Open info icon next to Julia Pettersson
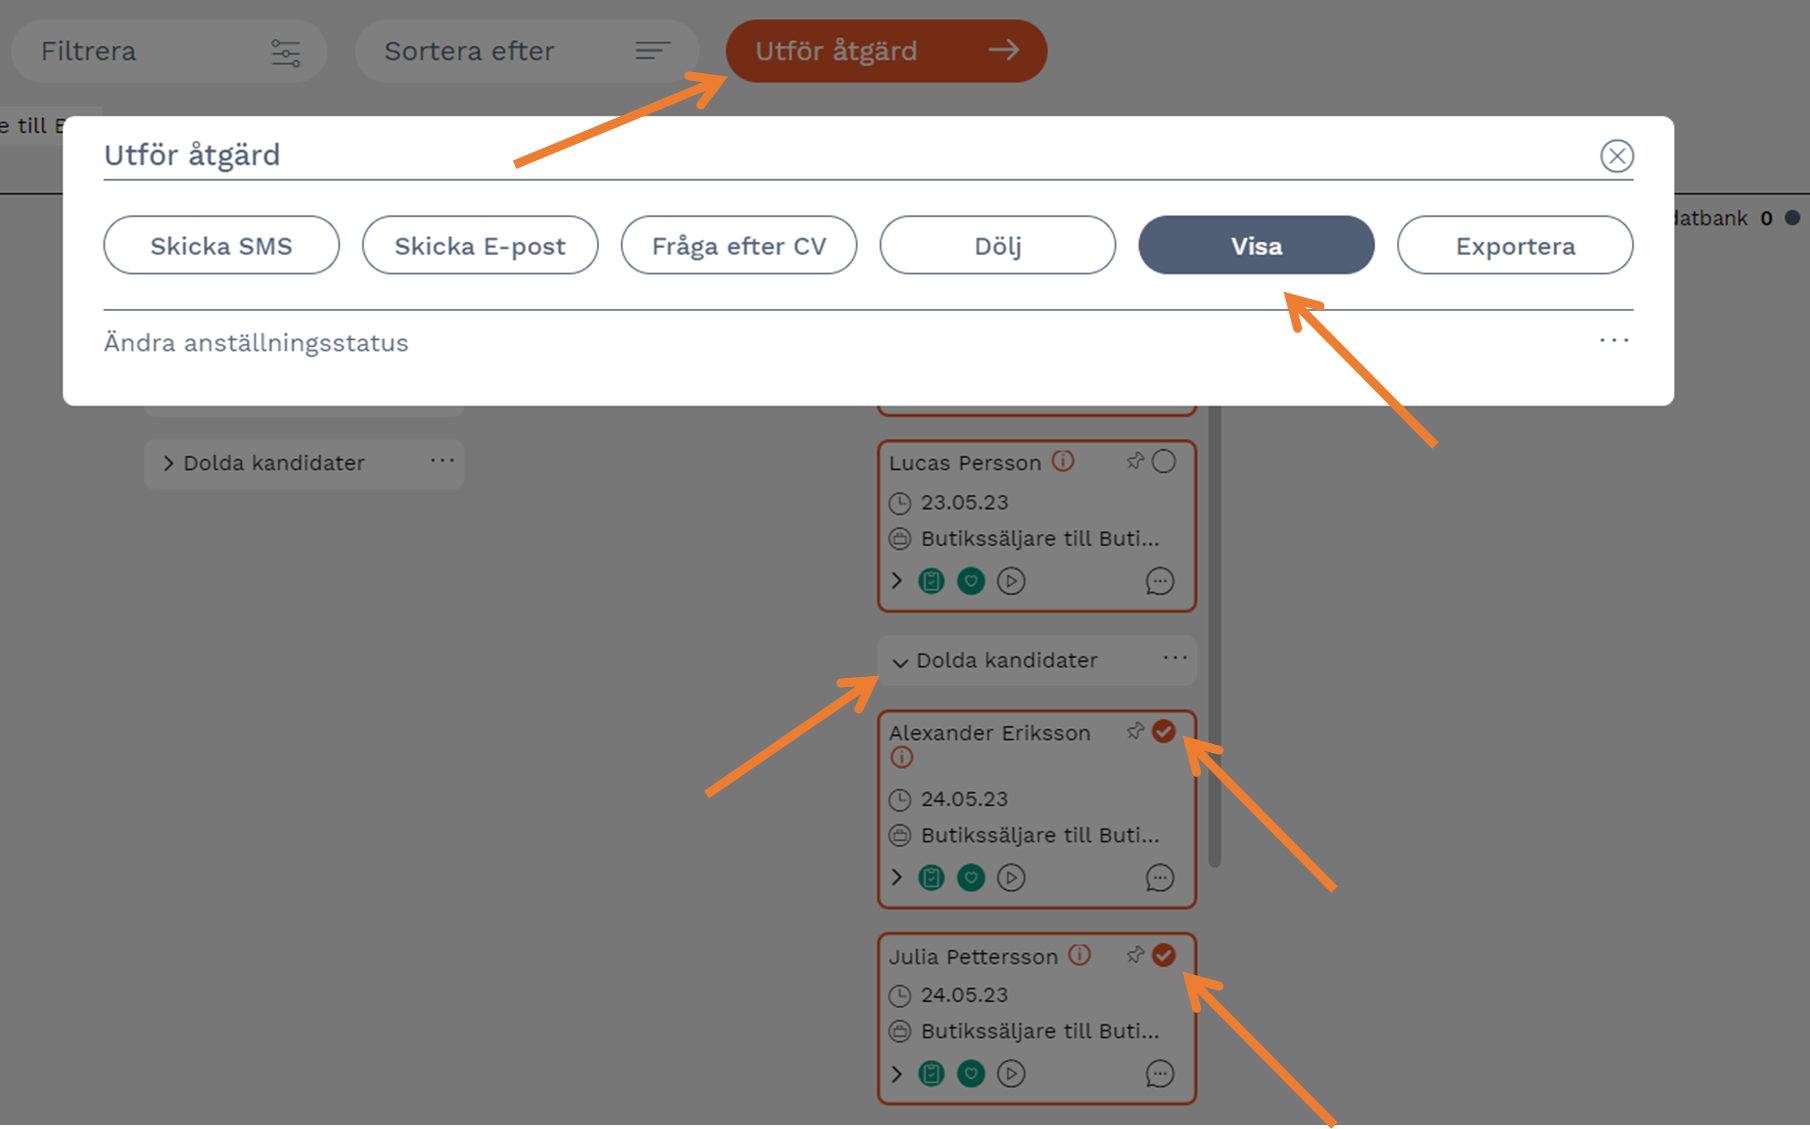Image resolution: width=1810 pixels, height=1129 pixels. point(1079,955)
